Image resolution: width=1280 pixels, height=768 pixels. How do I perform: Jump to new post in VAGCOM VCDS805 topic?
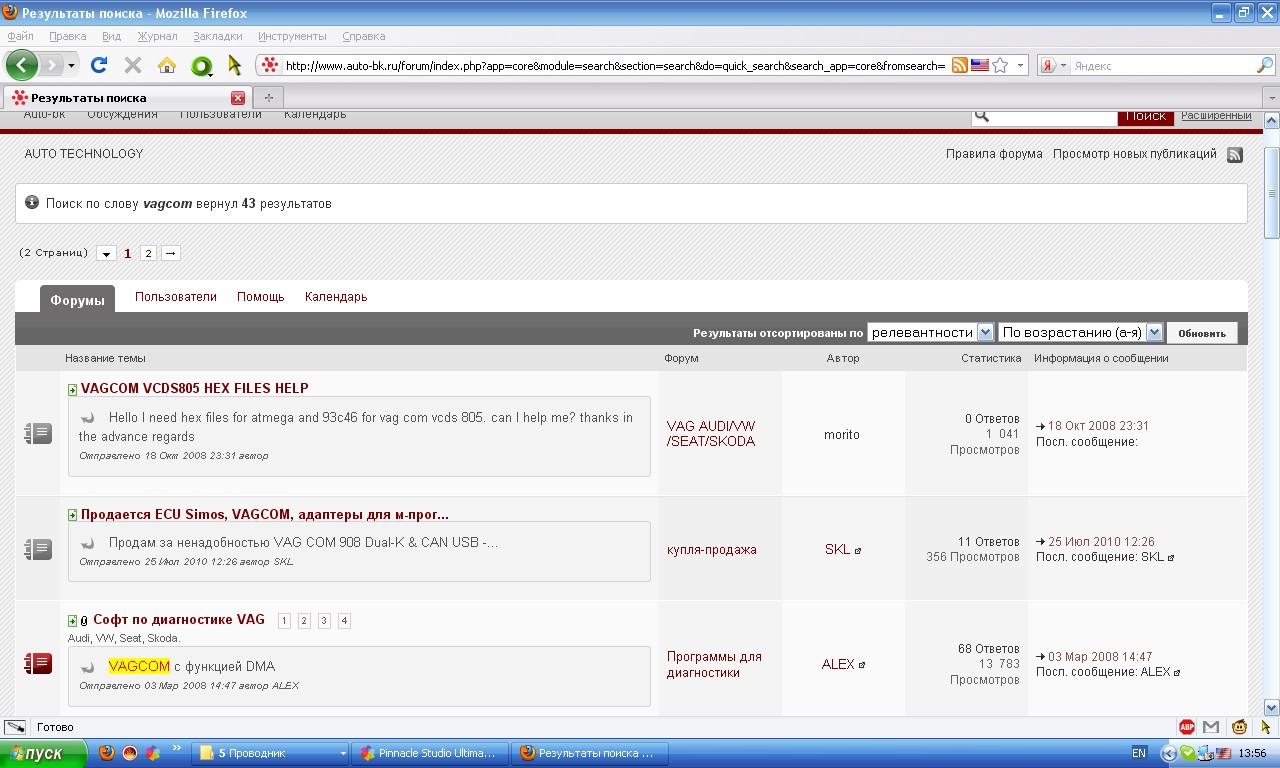[x=73, y=389]
